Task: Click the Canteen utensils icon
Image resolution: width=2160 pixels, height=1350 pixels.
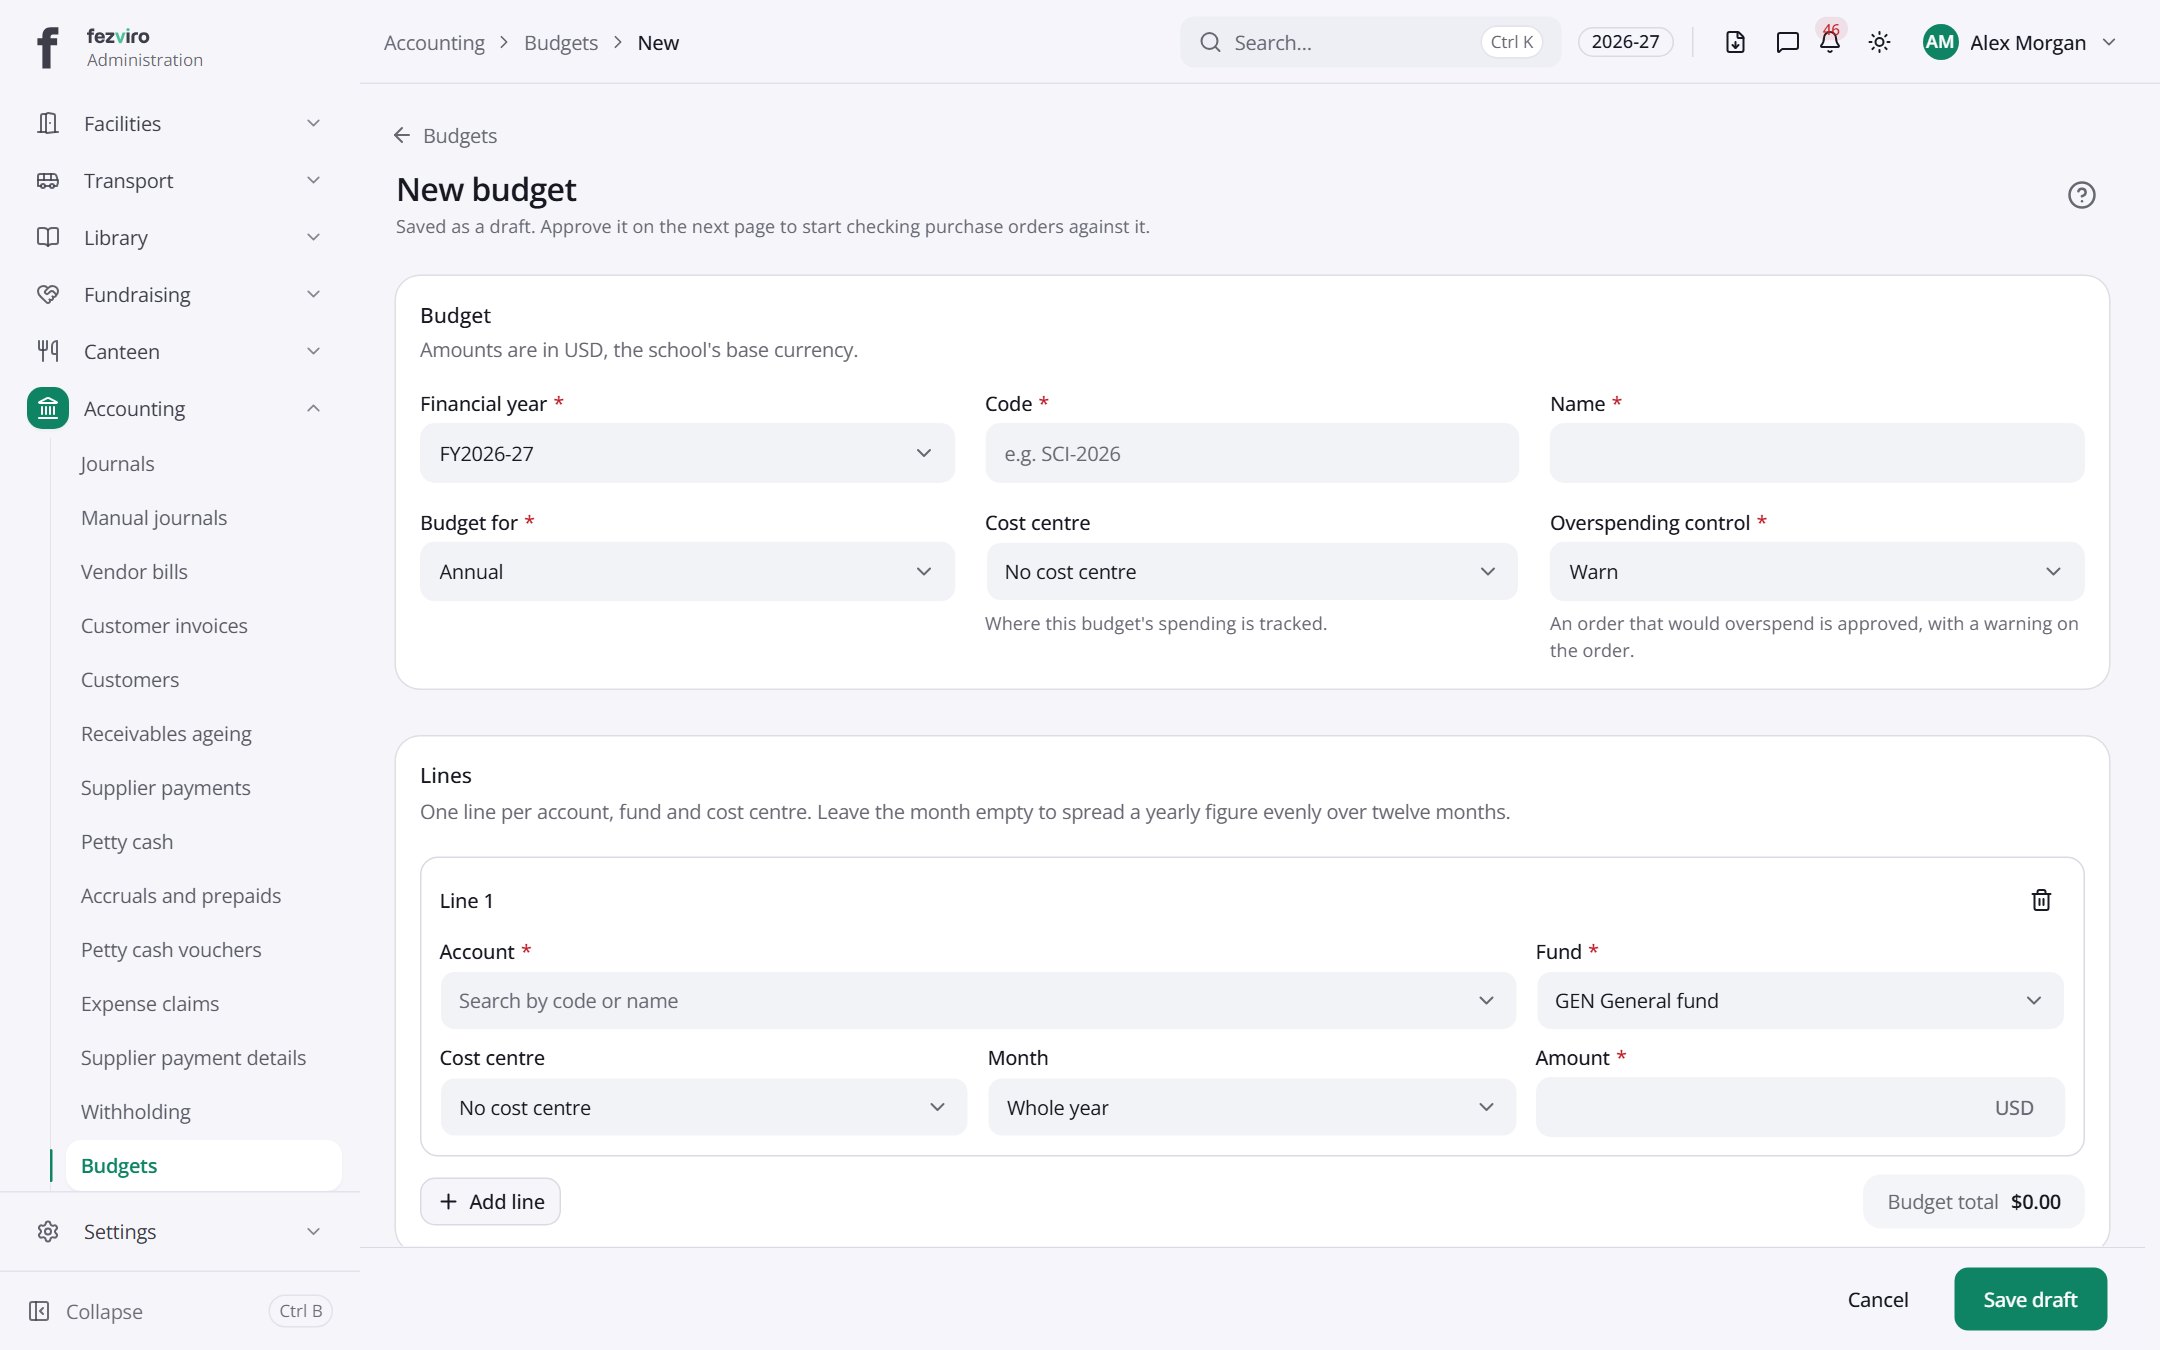Action: (48, 351)
